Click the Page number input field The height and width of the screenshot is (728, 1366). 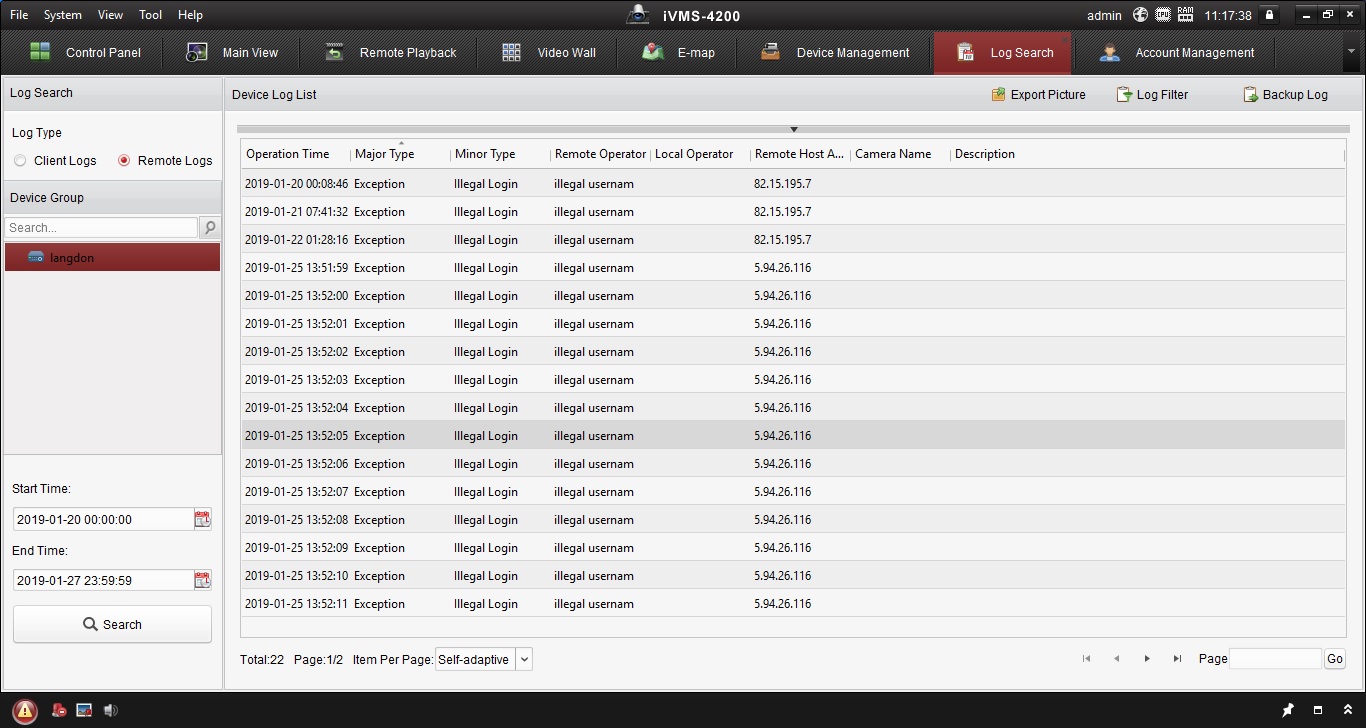click(1275, 659)
